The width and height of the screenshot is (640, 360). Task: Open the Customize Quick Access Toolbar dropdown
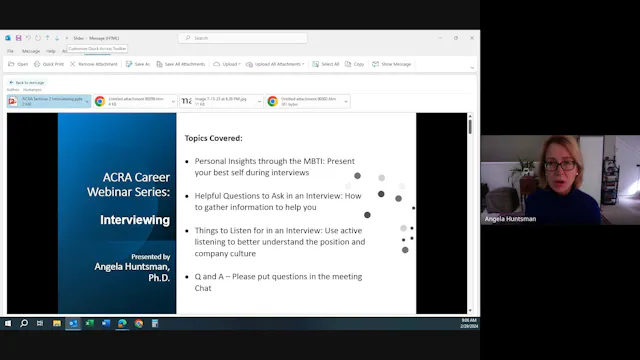pos(67,38)
